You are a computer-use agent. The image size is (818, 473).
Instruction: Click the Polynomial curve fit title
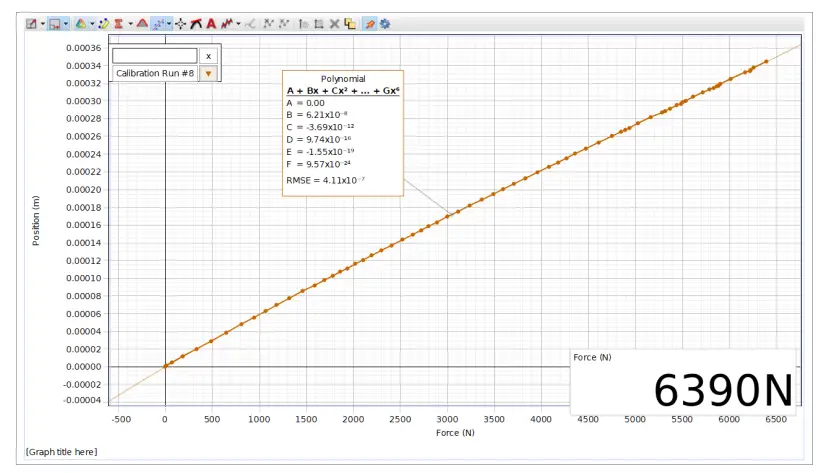(343, 79)
